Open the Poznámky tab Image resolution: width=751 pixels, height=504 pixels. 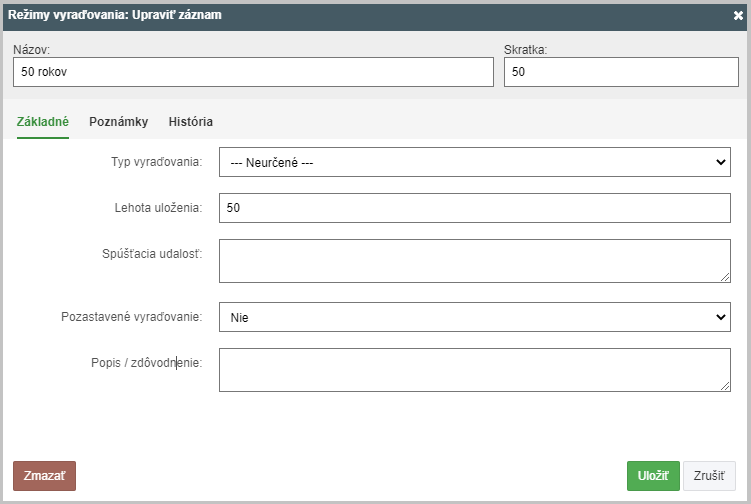118,122
